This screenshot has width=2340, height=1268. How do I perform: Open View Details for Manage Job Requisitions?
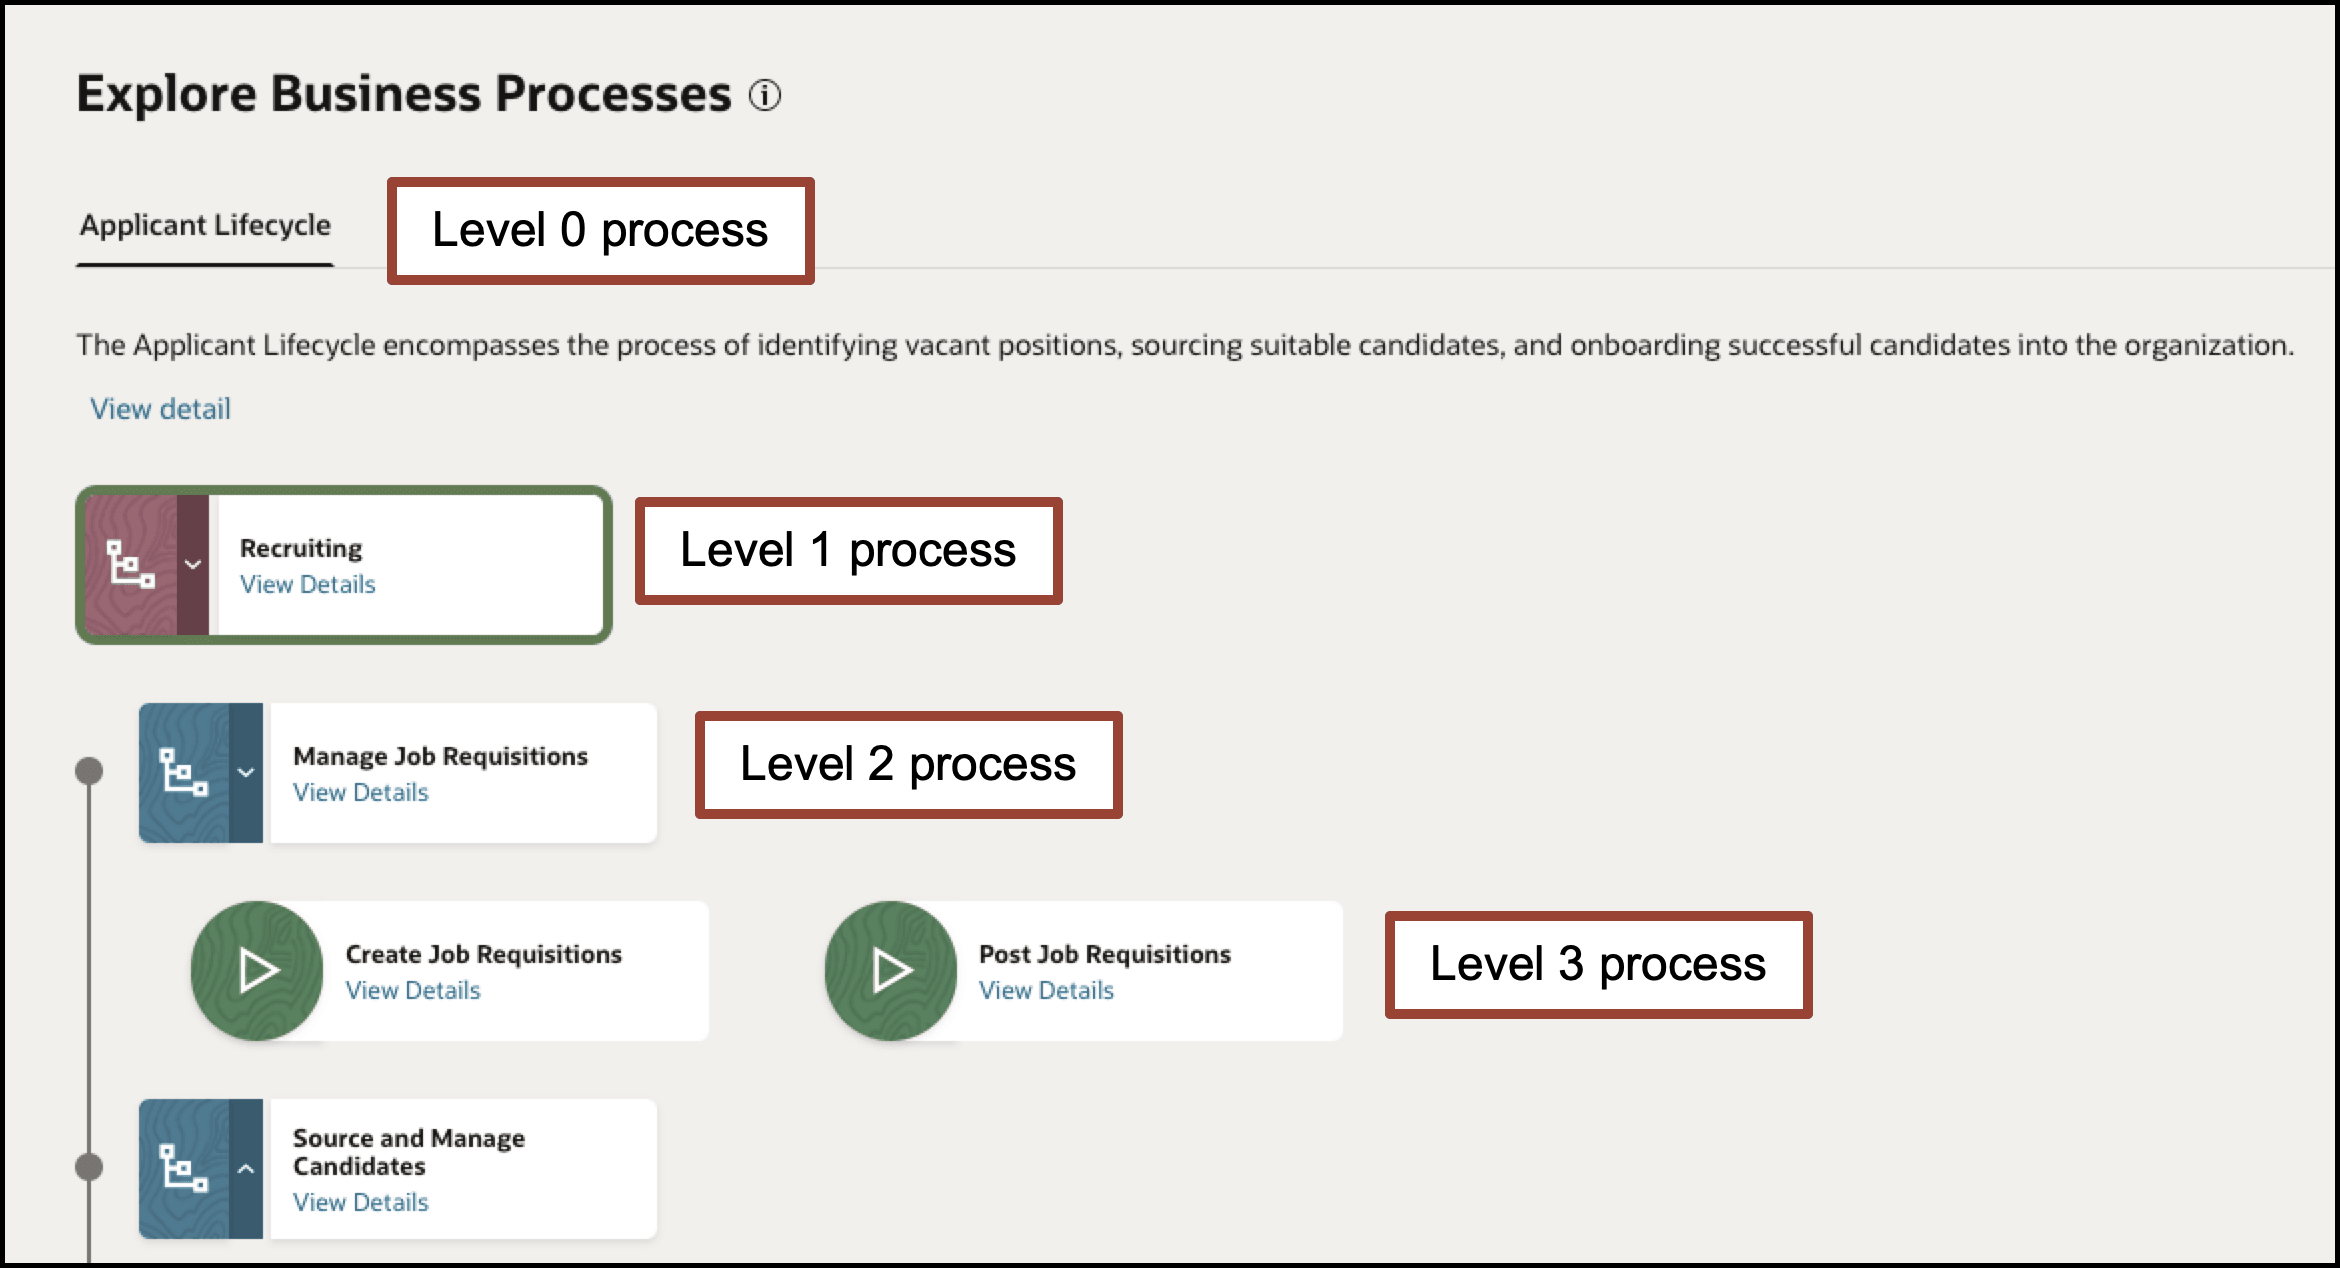[359, 792]
